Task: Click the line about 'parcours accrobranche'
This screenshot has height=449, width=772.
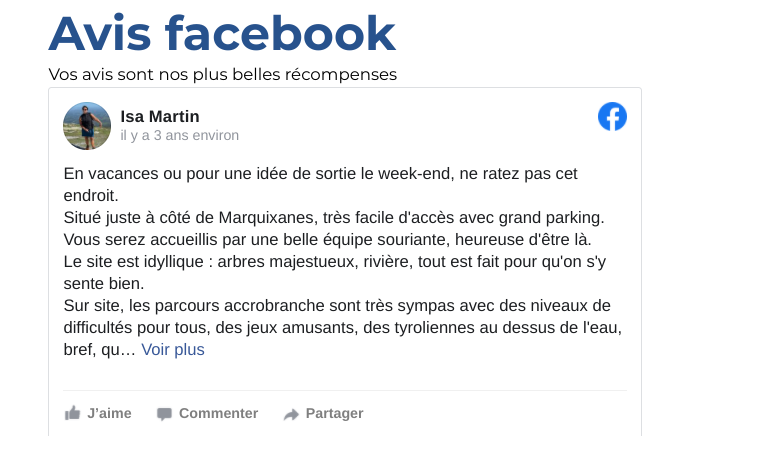Action: 337,306
